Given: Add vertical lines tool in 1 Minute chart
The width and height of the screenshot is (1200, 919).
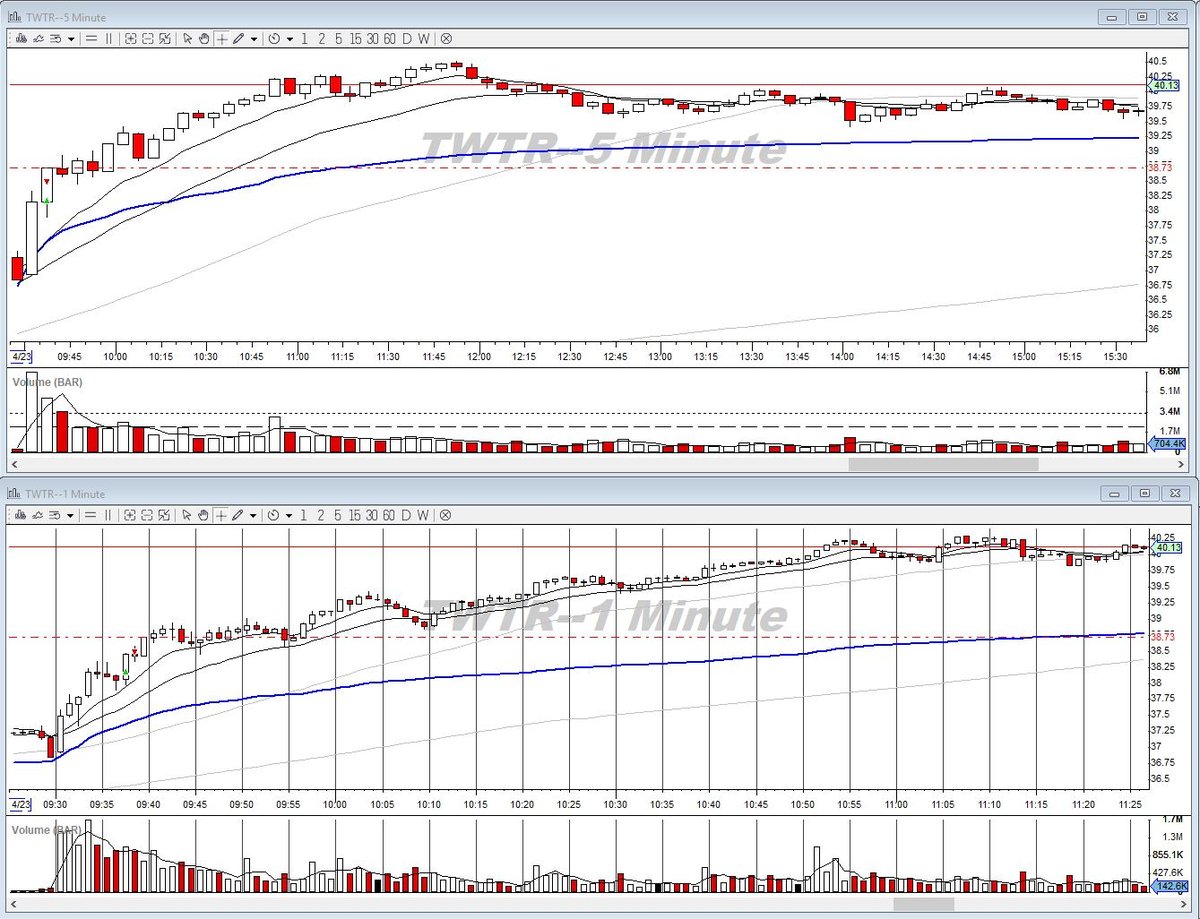Looking at the screenshot, I should click(109, 514).
